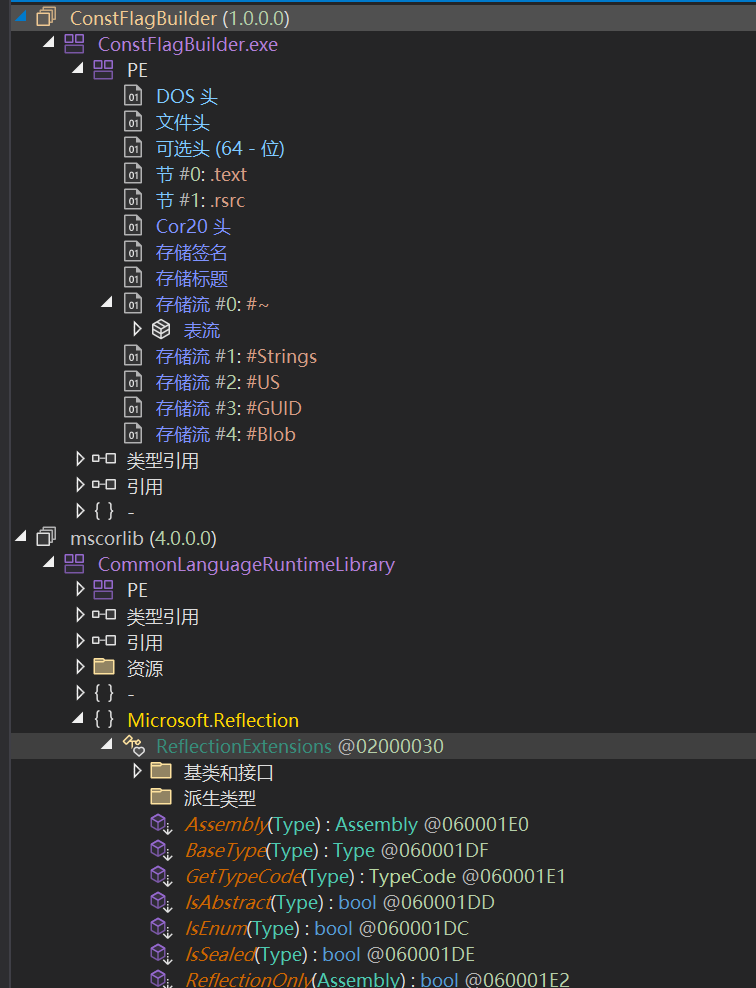Expand the 基类和接口 folder
This screenshot has height=988, width=756.
coord(138,772)
